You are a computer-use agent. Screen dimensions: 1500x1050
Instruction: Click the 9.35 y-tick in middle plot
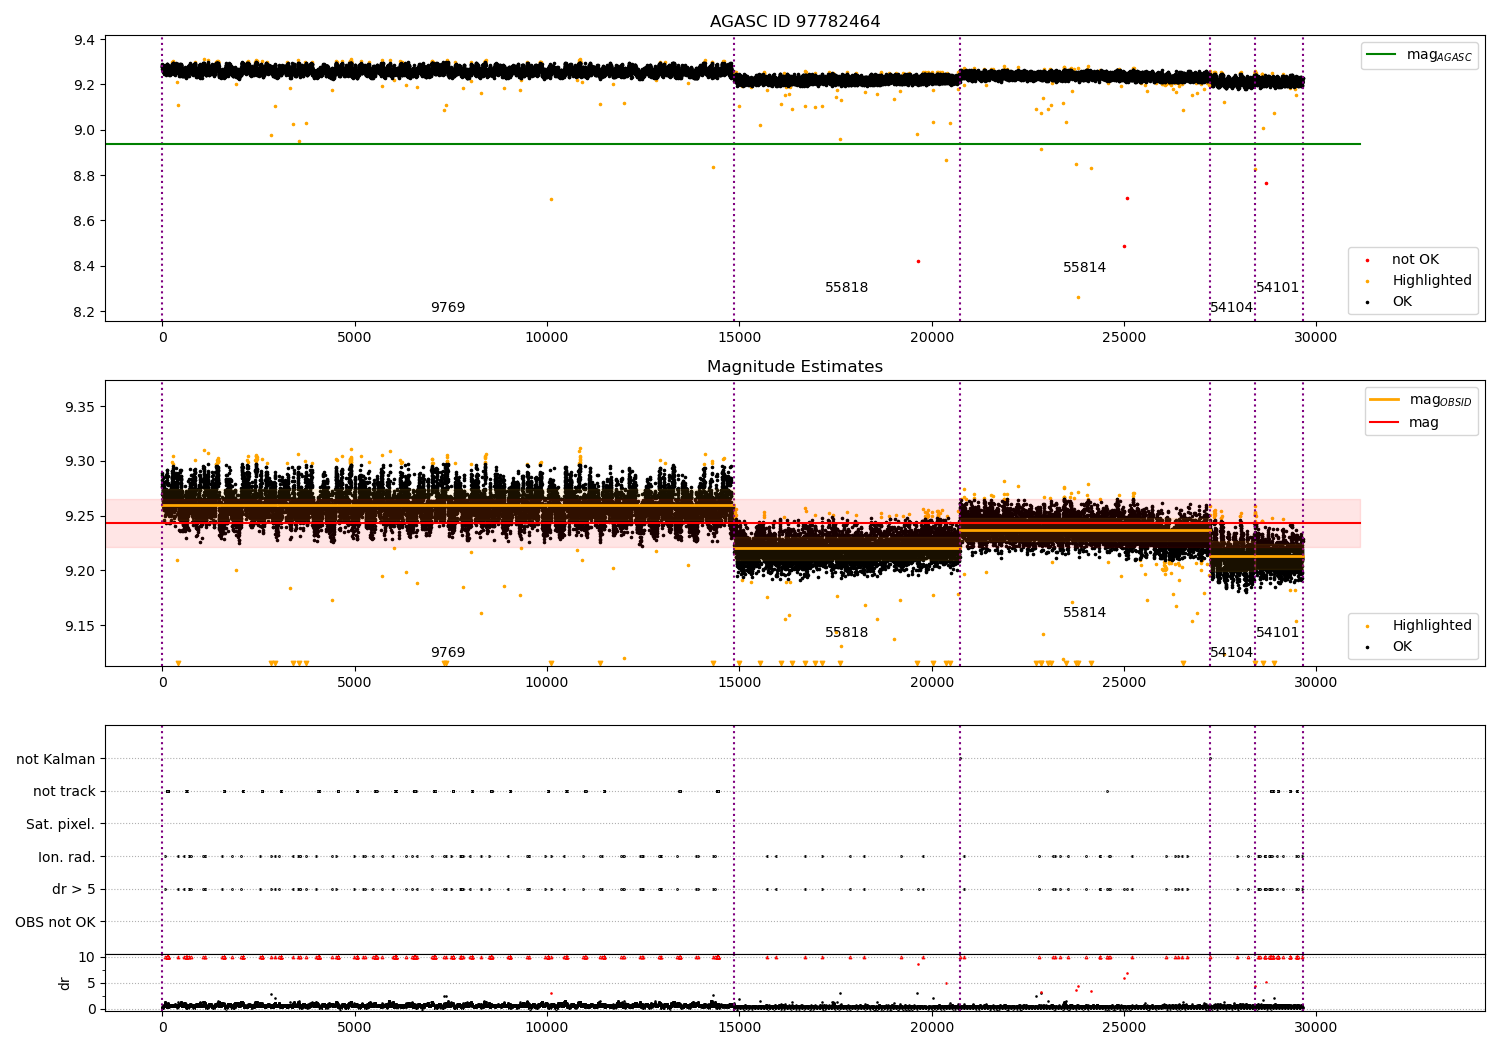(x=81, y=408)
